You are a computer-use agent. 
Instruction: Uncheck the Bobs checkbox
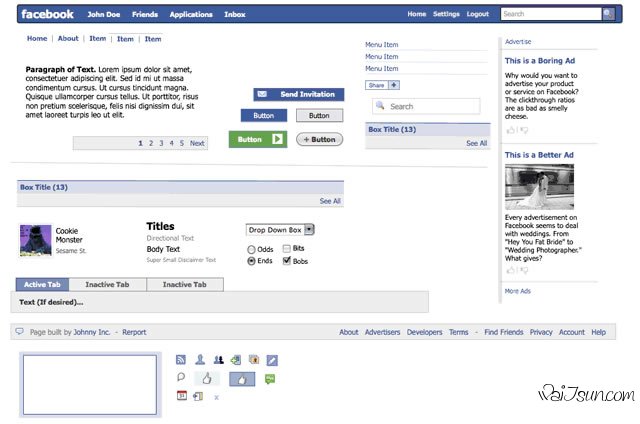tap(287, 260)
